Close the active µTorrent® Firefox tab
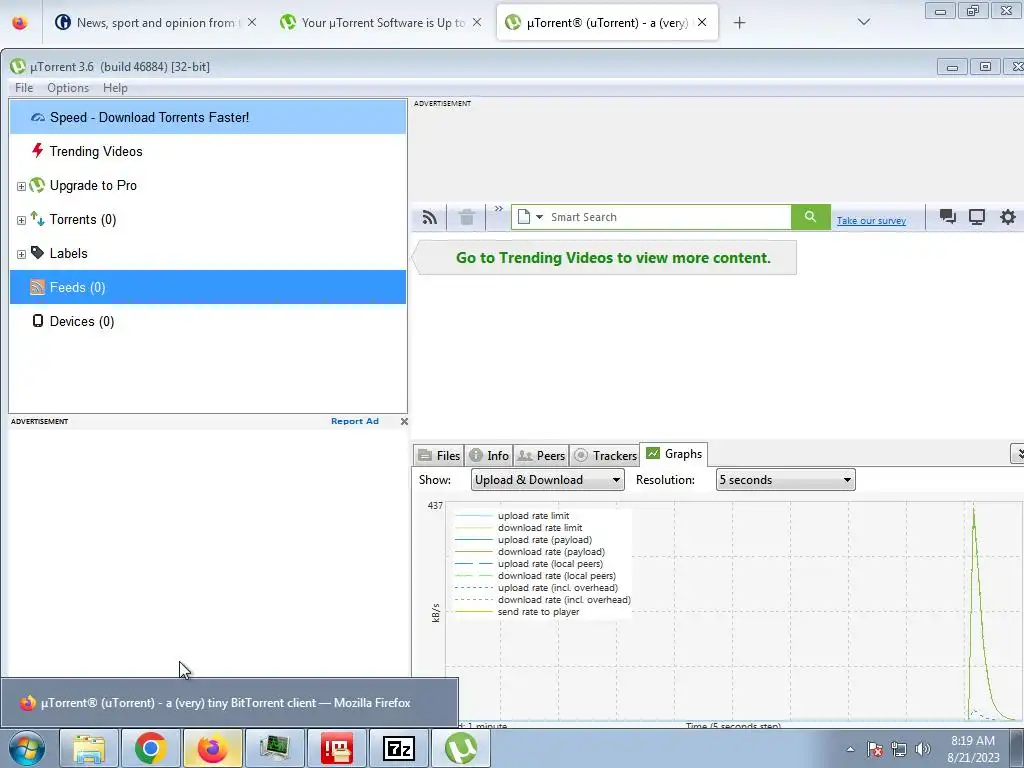This screenshot has height=768, width=1024. coord(702,22)
